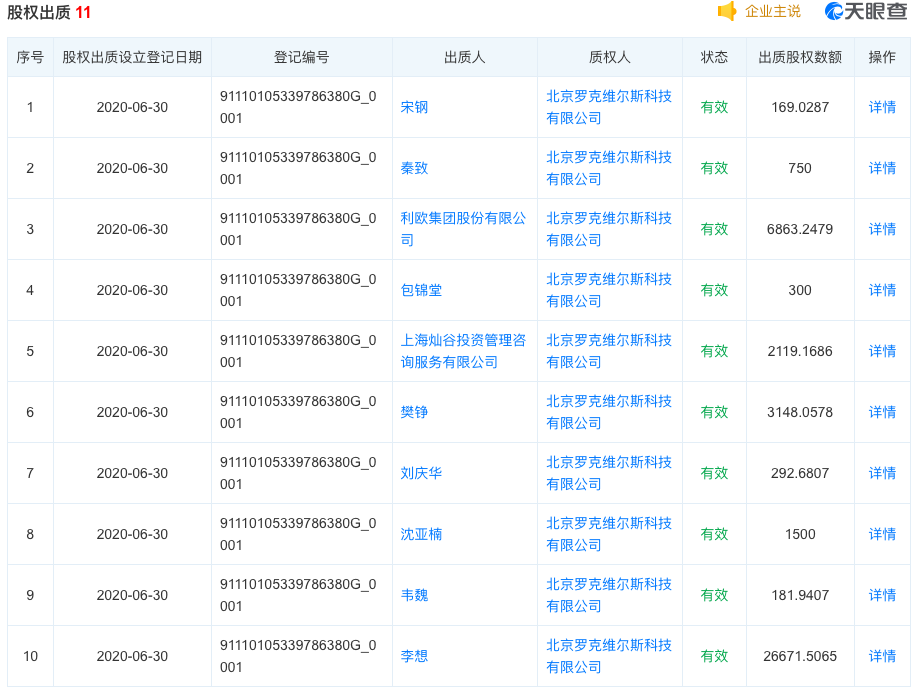Open pledgor 秦致 profile link
The height and width of the screenshot is (697, 921).
click(x=414, y=168)
